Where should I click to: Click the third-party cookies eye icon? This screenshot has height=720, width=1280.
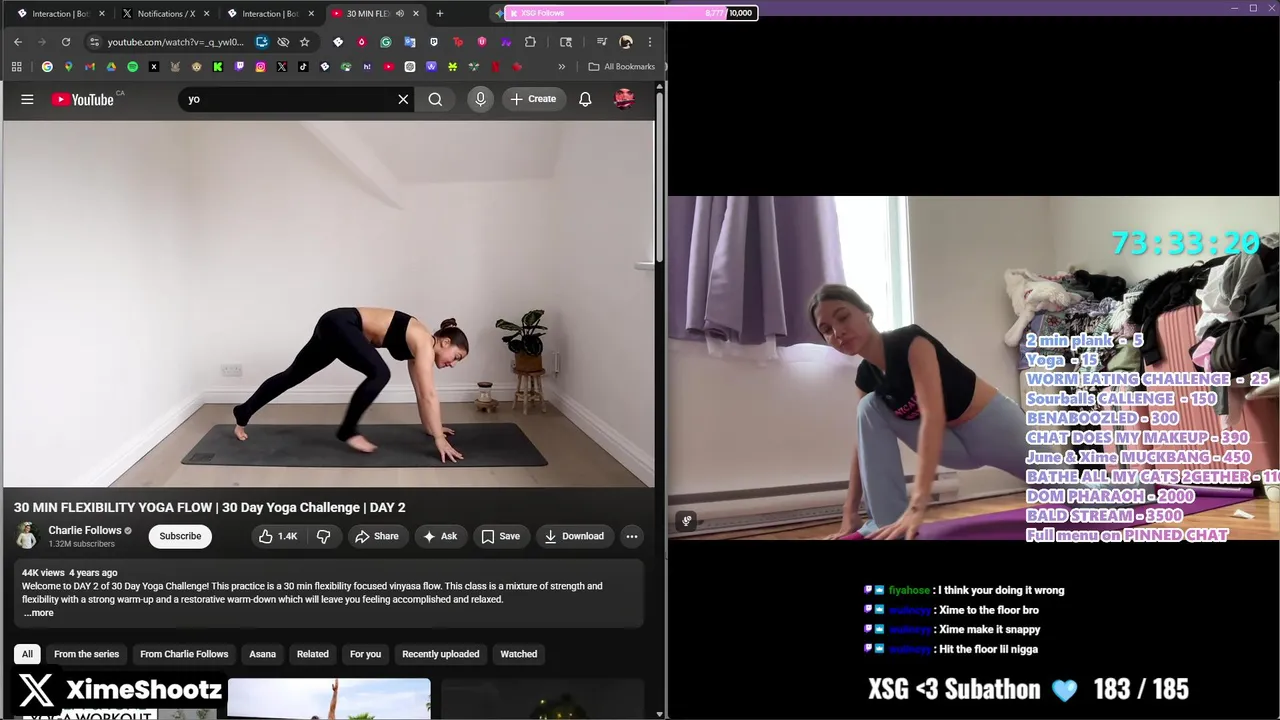(x=283, y=42)
